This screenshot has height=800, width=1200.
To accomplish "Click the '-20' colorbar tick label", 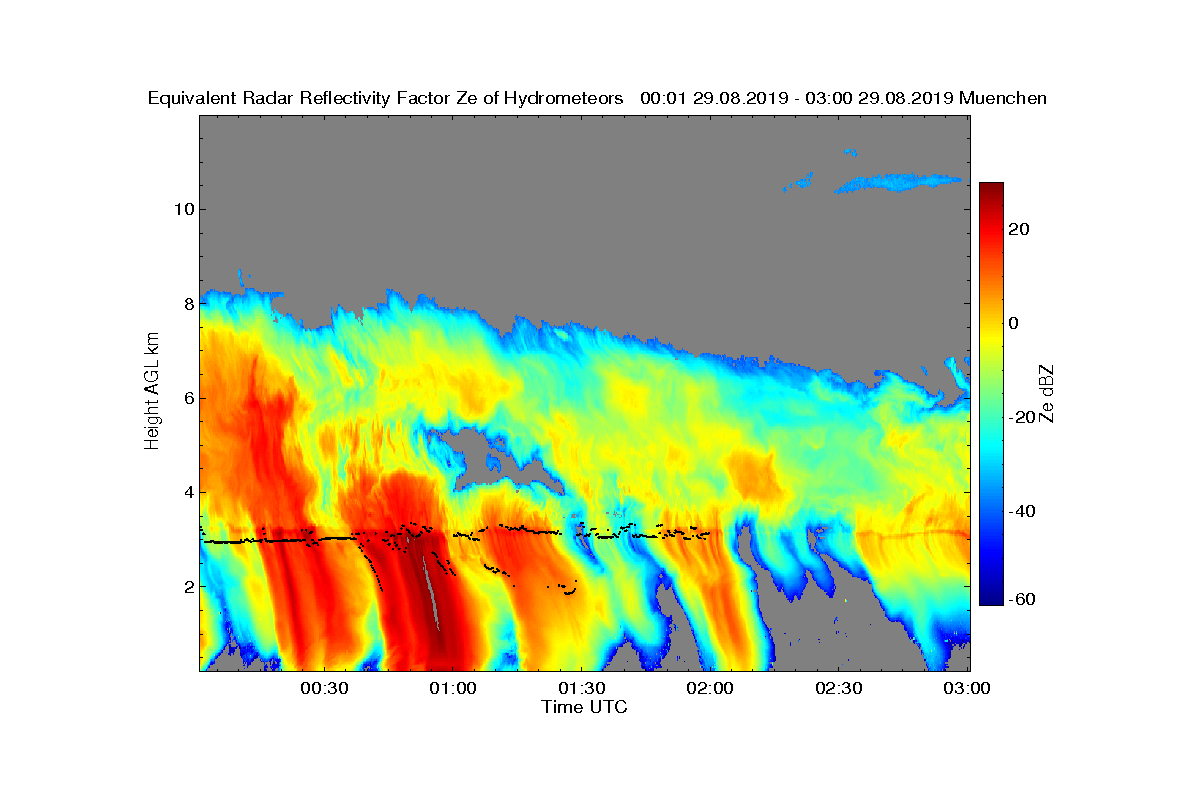I will pyautogui.click(x=1022, y=417).
